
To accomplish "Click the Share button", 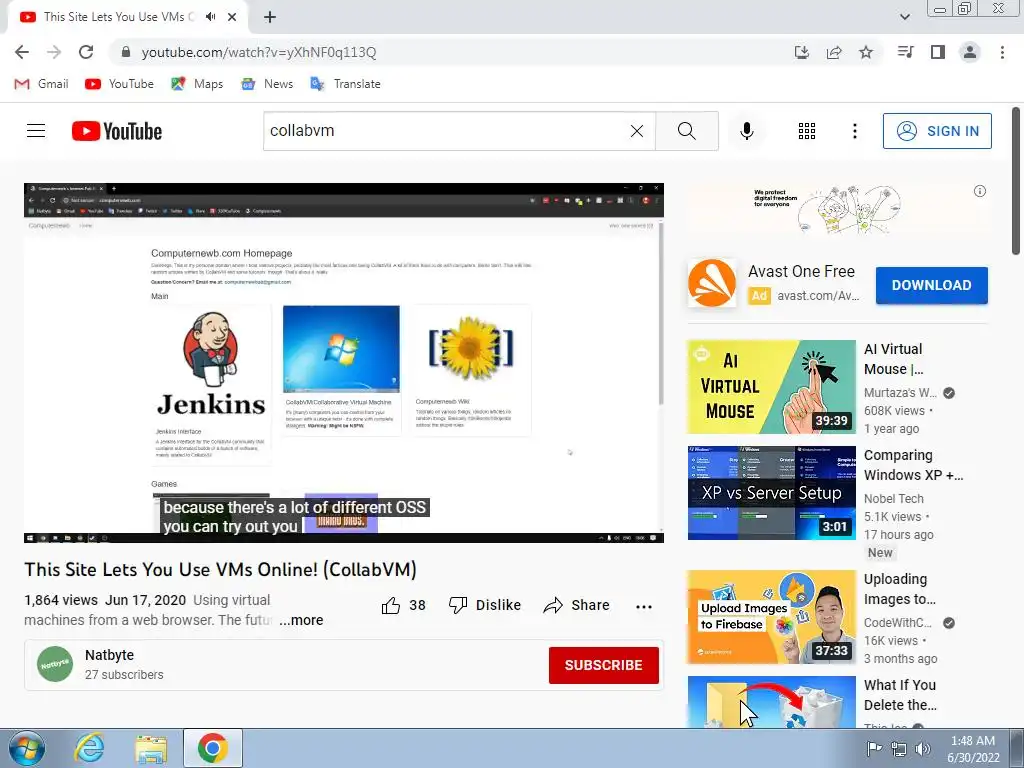I will (576, 605).
